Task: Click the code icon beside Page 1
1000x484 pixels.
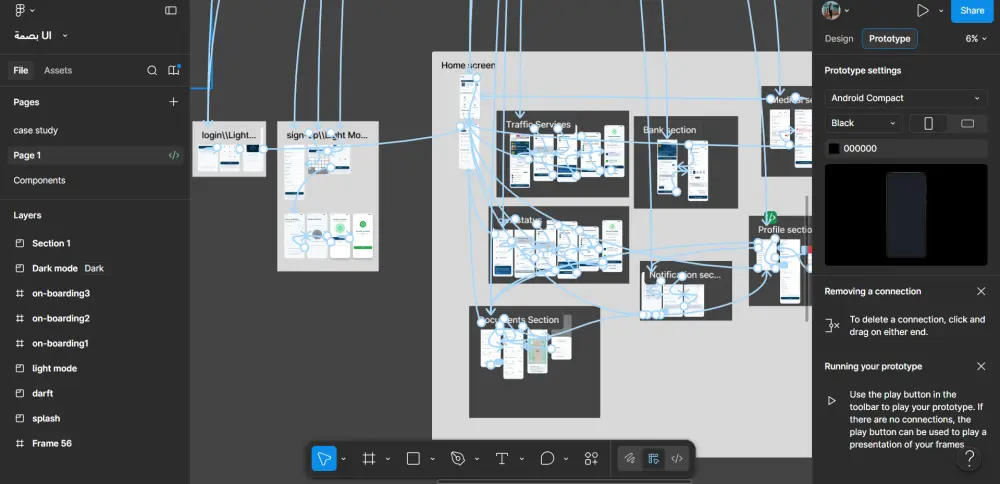Action: [173, 155]
